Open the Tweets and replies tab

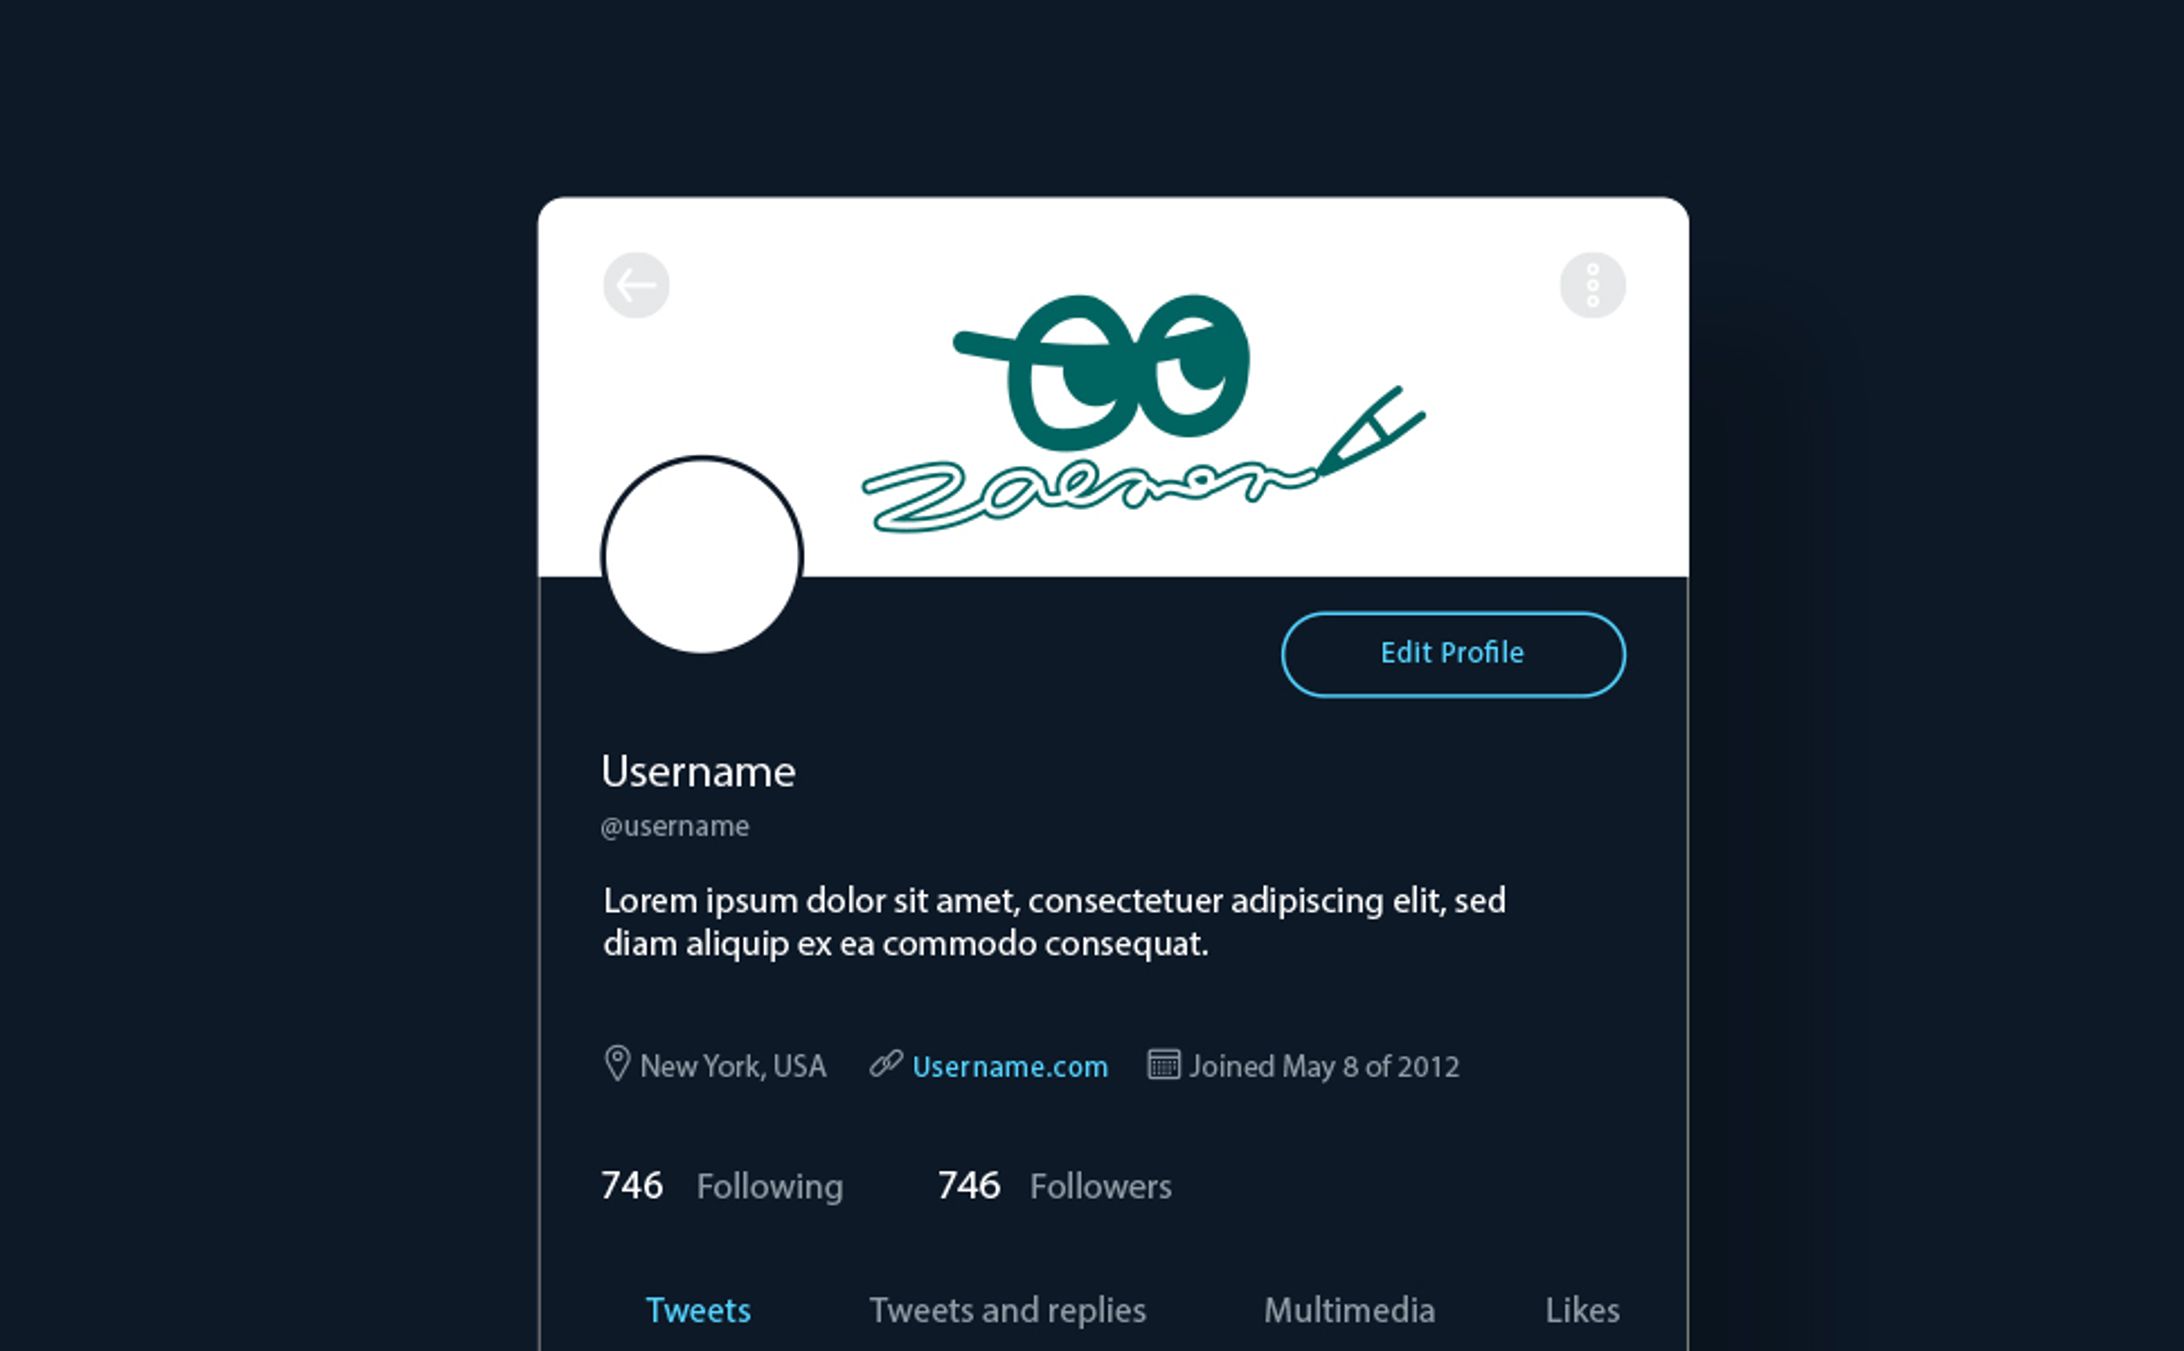1007,1310
